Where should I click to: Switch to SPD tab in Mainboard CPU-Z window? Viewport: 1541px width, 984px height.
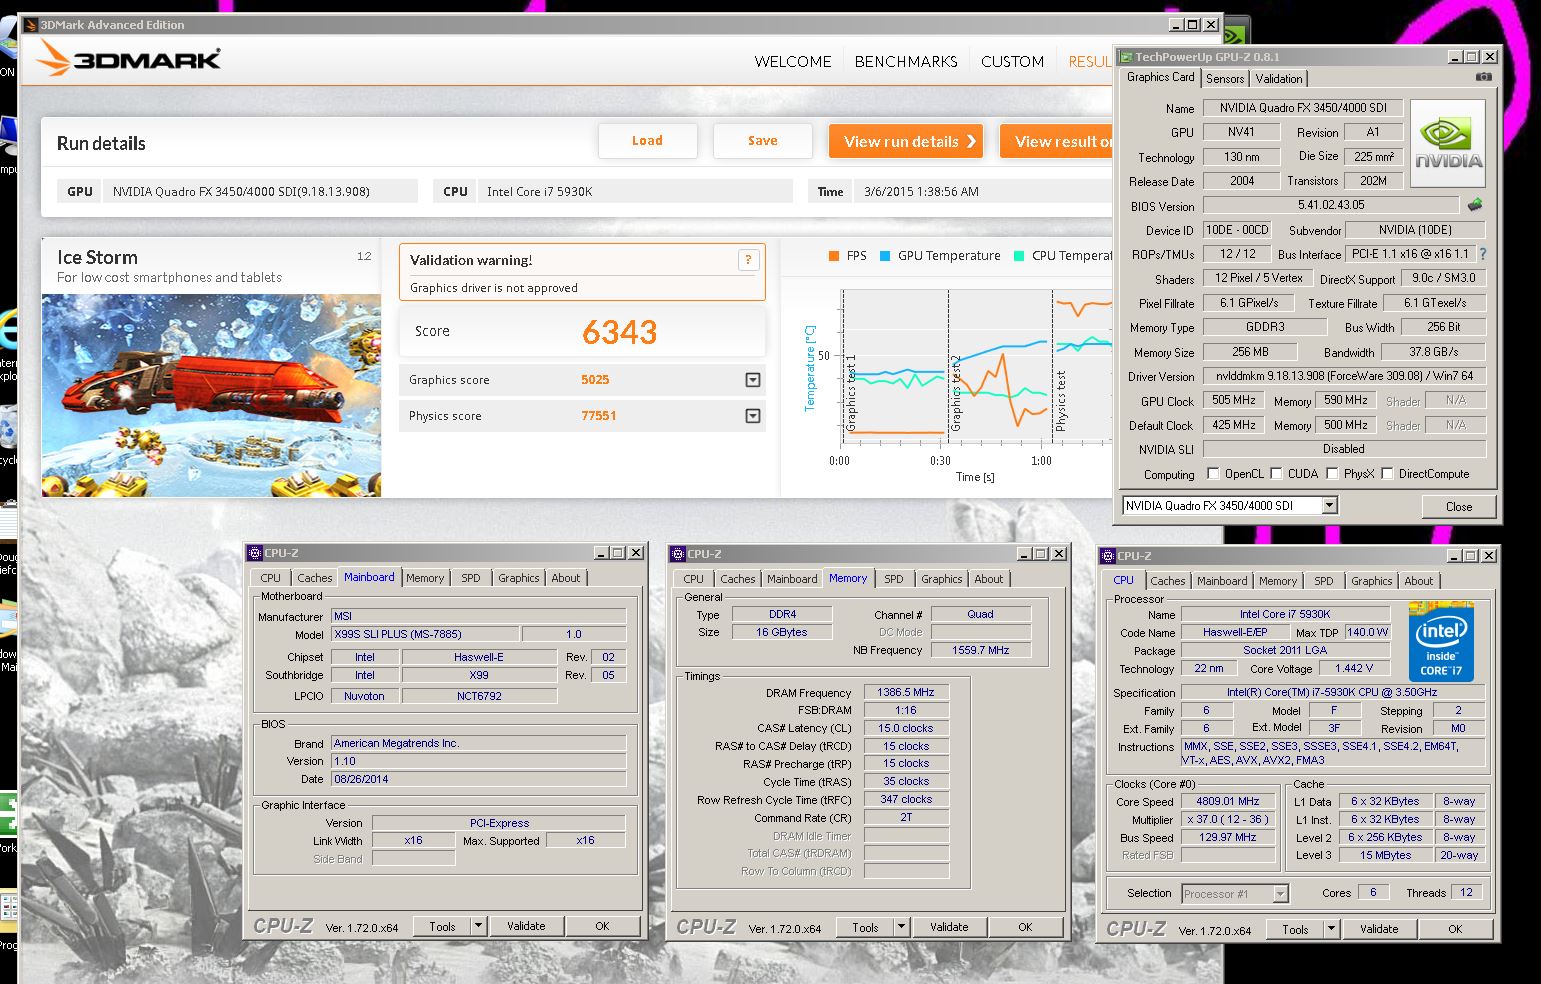coord(471,578)
